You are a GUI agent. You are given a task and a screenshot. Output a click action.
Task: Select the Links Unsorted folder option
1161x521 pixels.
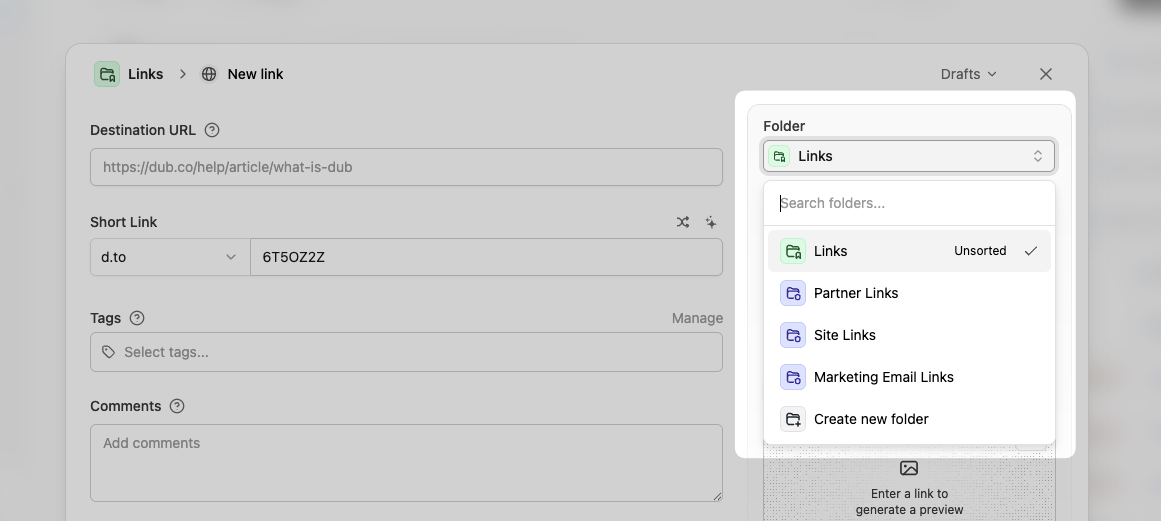909,251
